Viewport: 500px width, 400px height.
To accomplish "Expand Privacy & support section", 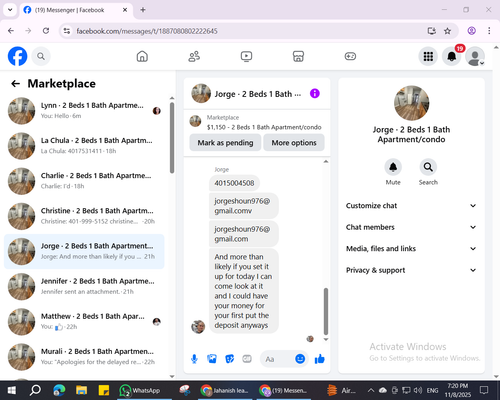I will coord(411,270).
